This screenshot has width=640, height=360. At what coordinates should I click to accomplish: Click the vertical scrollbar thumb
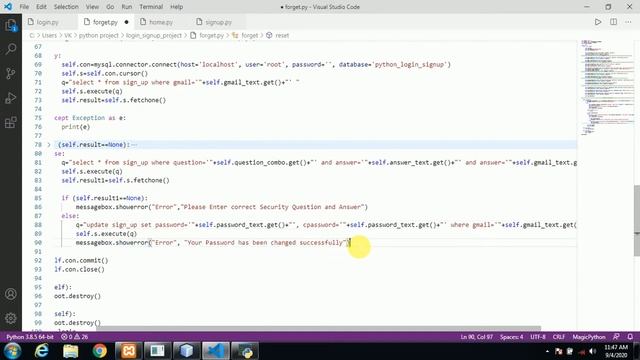tap(637, 221)
